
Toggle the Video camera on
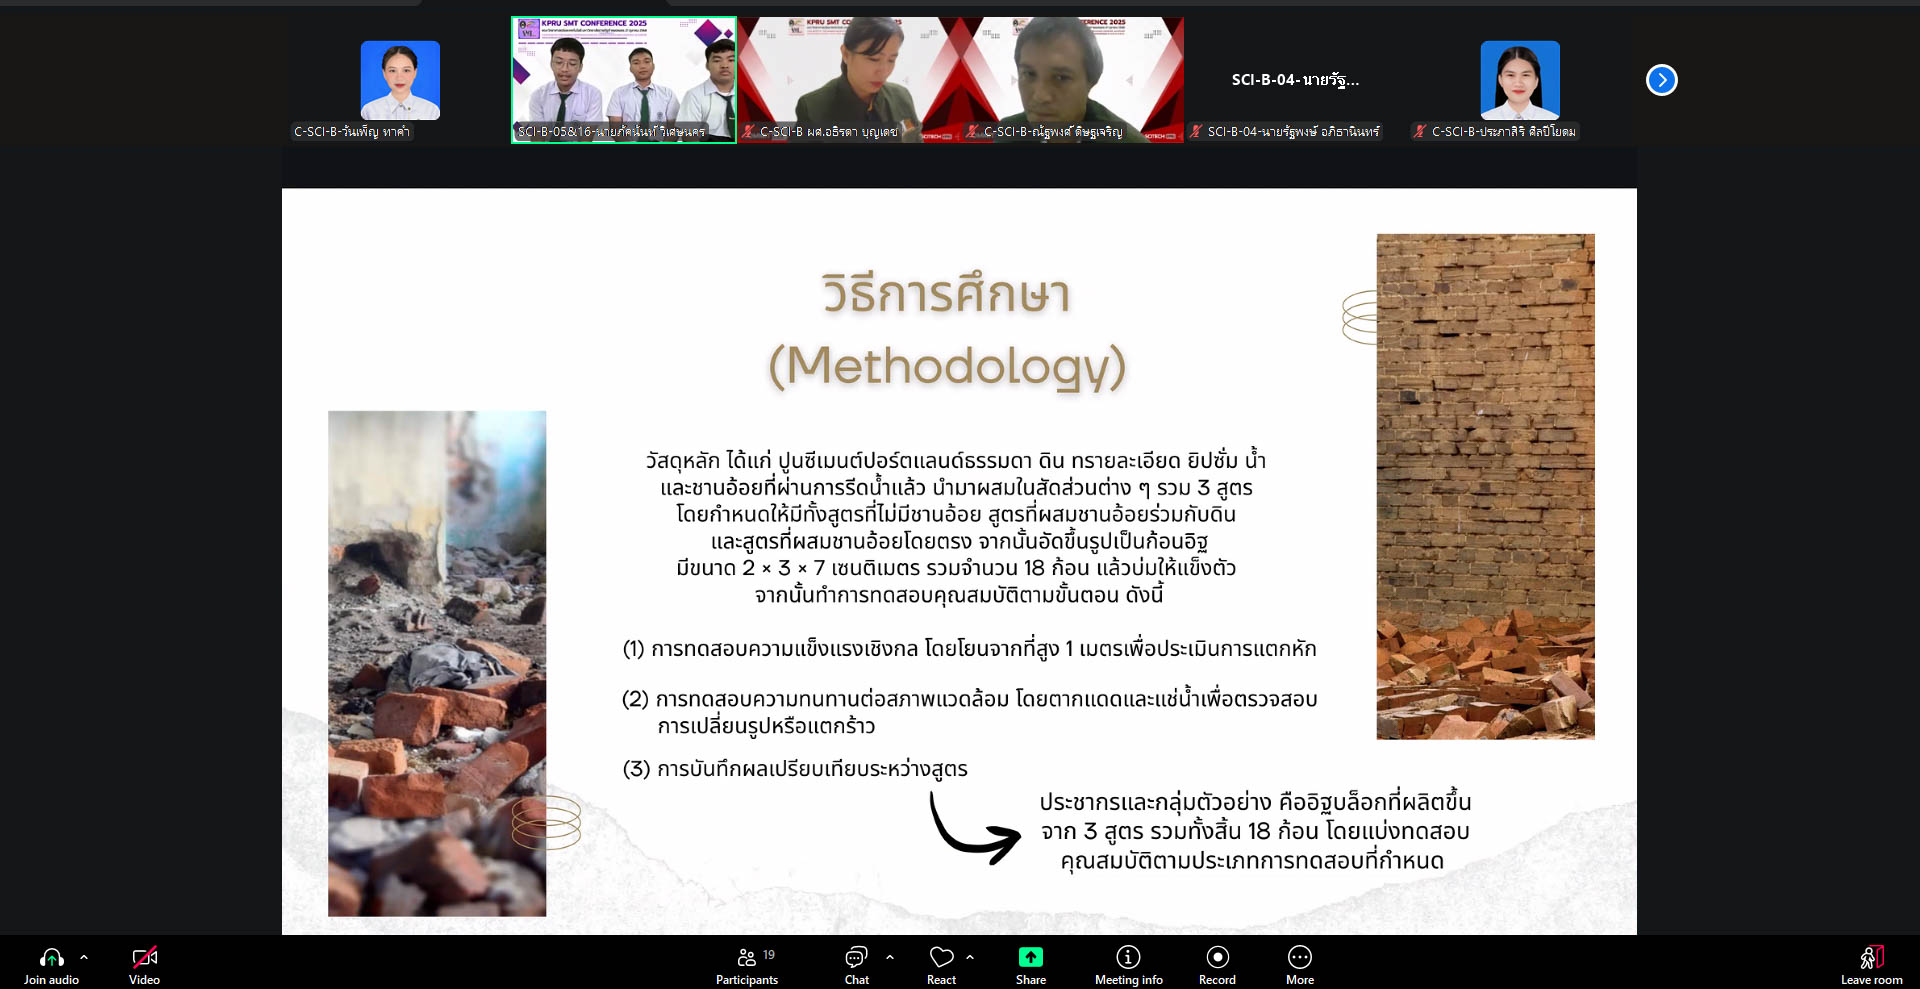[x=144, y=958]
